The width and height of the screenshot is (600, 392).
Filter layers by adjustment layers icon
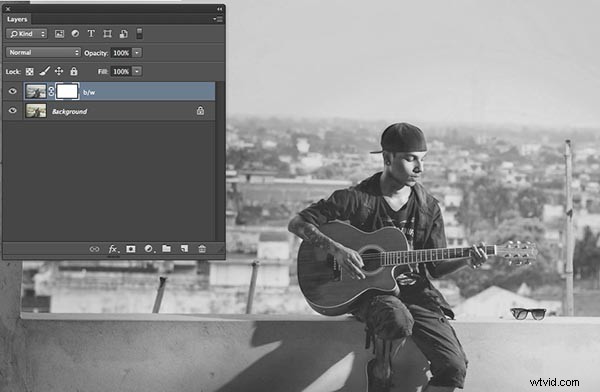pyautogui.click(x=75, y=34)
